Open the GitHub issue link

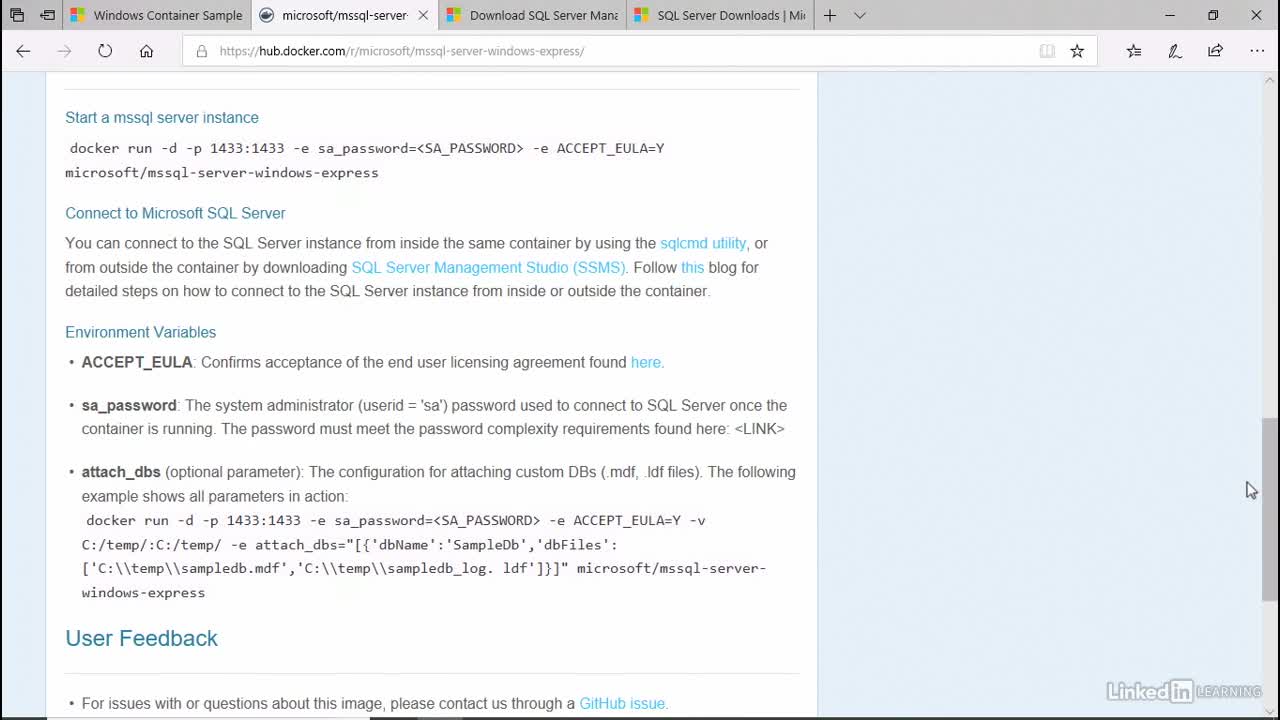622,703
